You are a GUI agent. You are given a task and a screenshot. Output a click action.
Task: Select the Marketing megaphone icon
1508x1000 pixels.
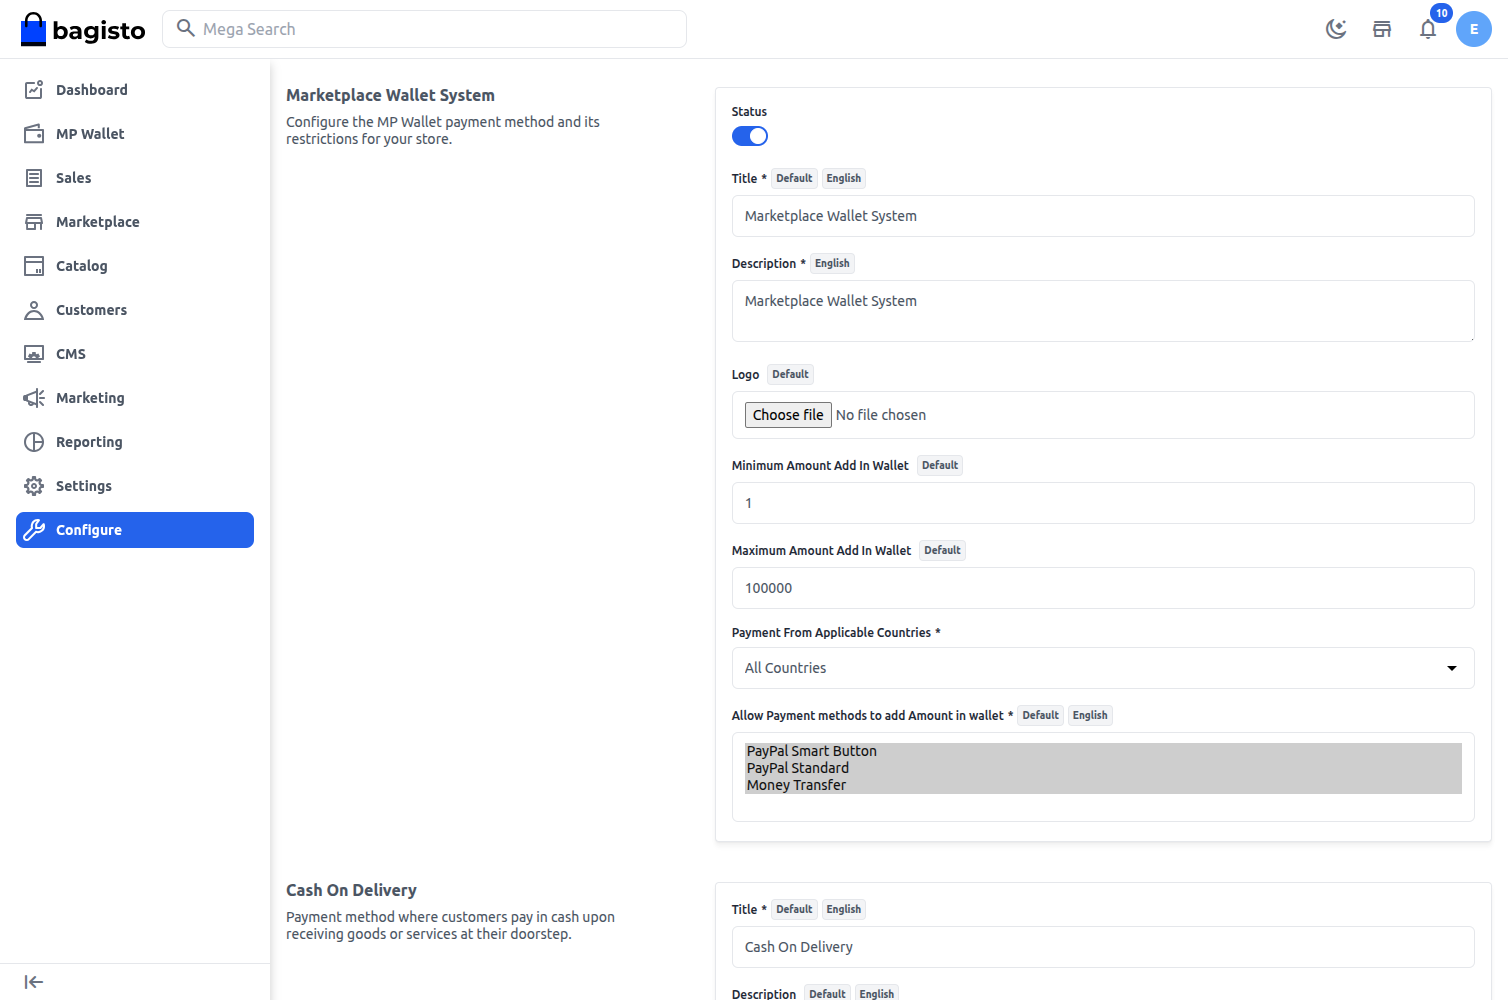tap(33, 397)
